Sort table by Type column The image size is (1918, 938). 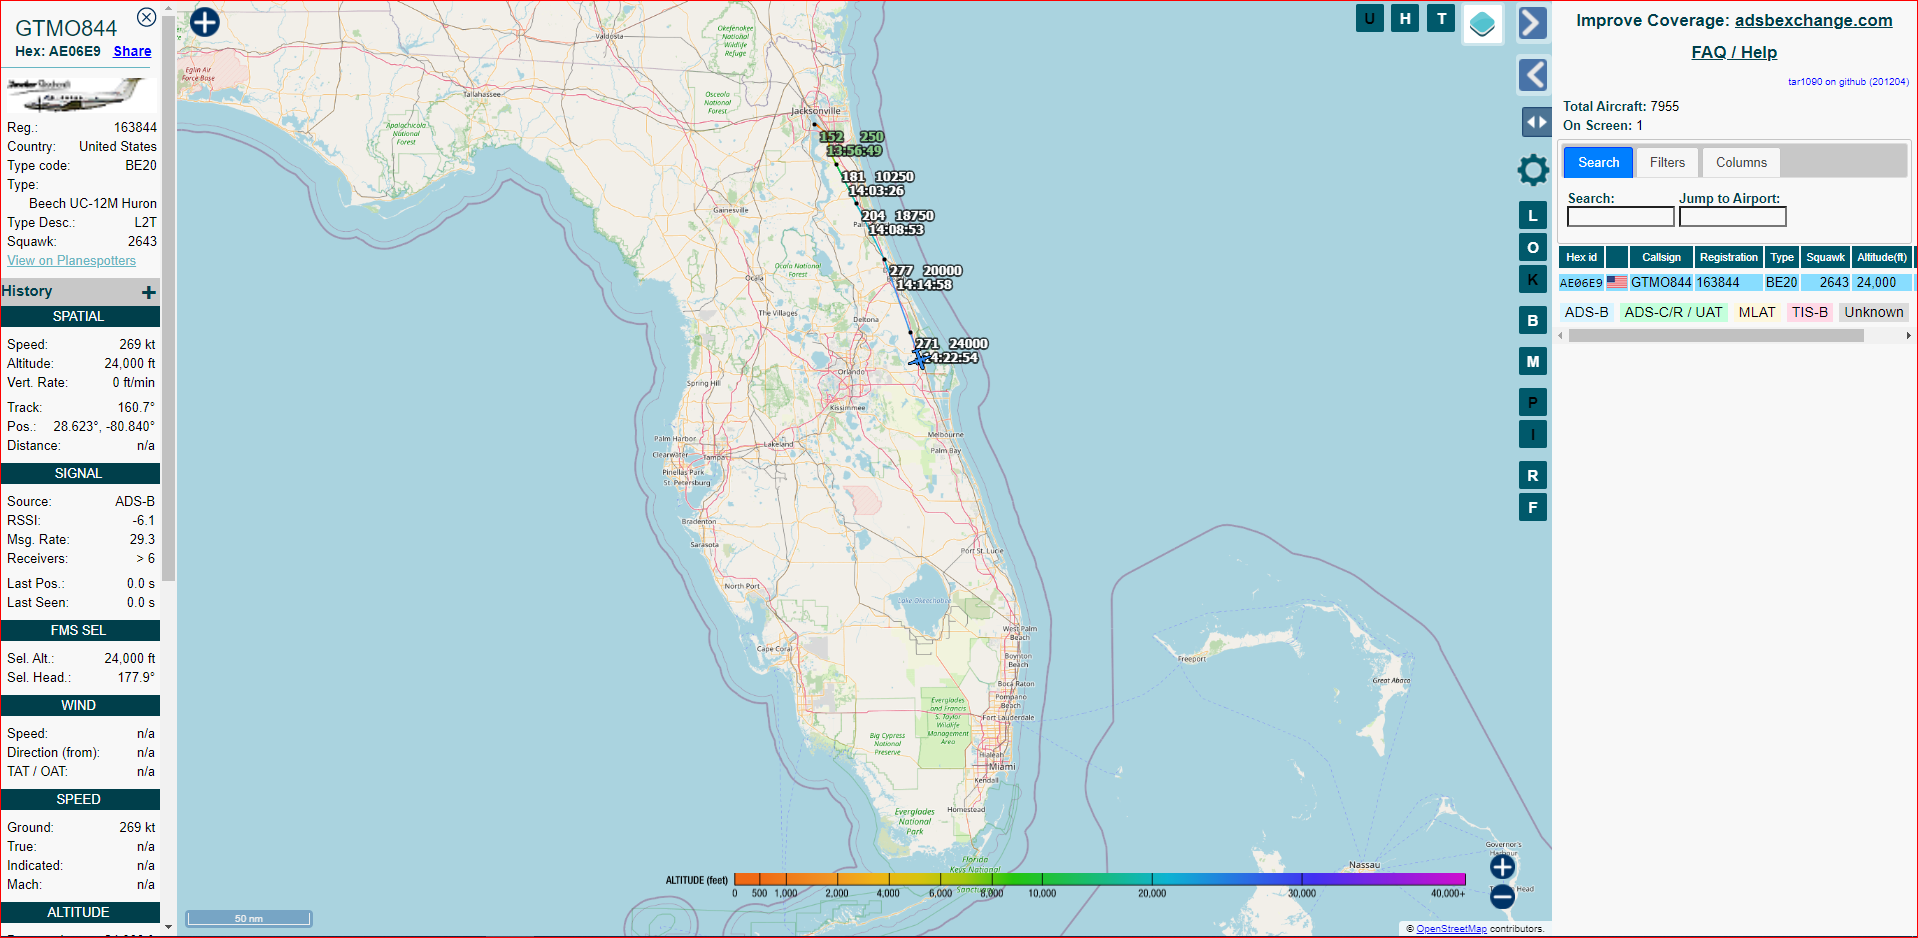(1781, 257)
